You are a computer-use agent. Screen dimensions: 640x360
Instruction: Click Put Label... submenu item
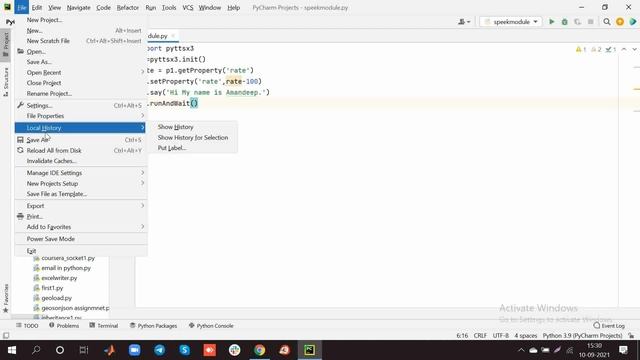[193, 148]
